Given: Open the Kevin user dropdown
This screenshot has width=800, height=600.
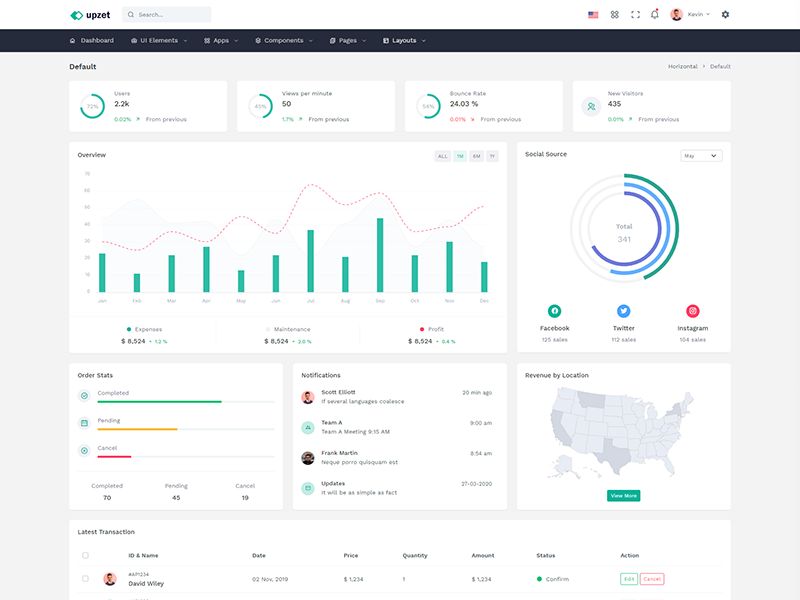Looking at the screenshot, I should (698, 14).
